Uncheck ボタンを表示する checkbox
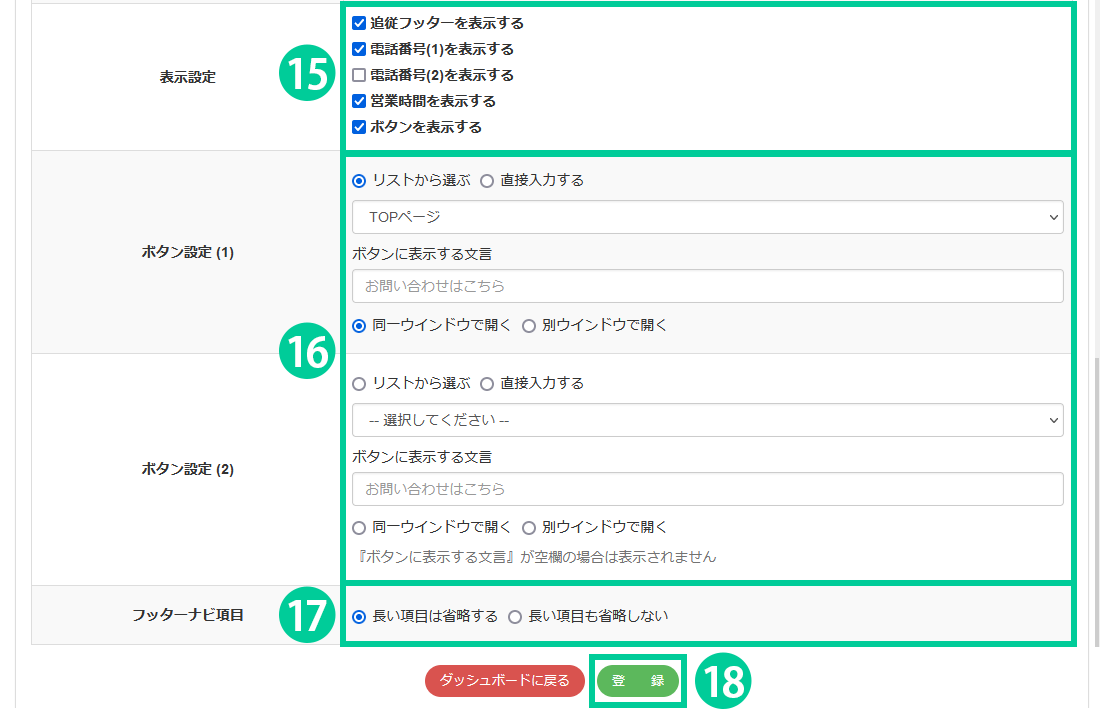 [x=359, y=127]
